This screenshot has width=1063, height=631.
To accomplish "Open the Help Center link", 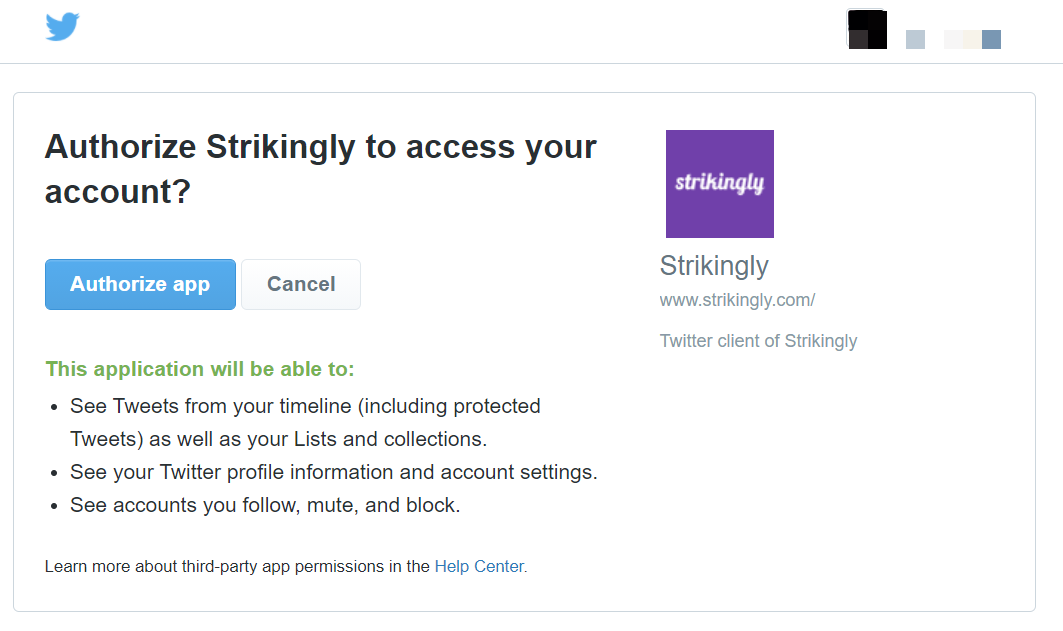I will [x=481, y=567].
